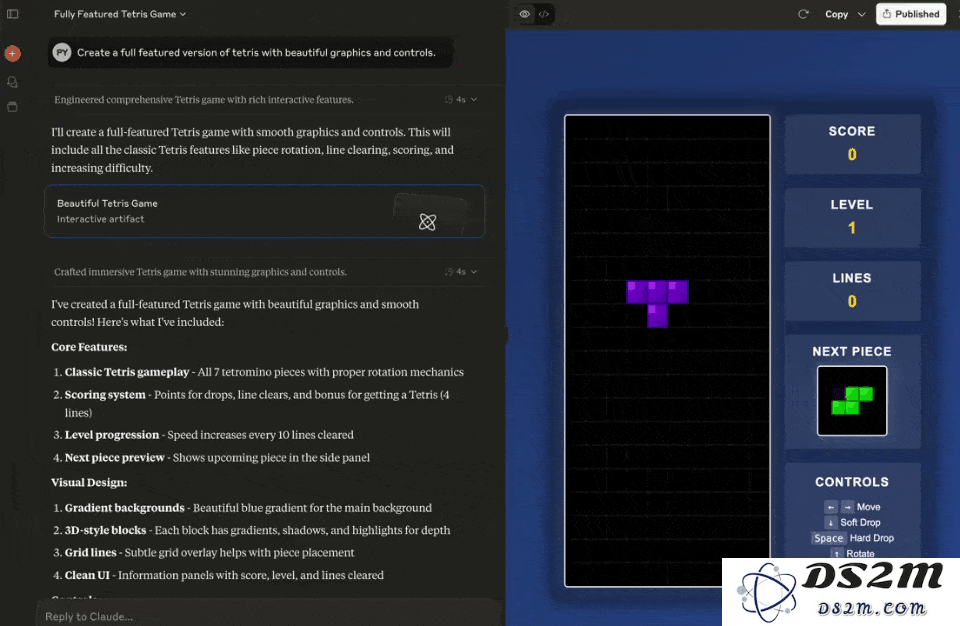
Task: Click the LEVEL panel label
Action: [852, 205]
